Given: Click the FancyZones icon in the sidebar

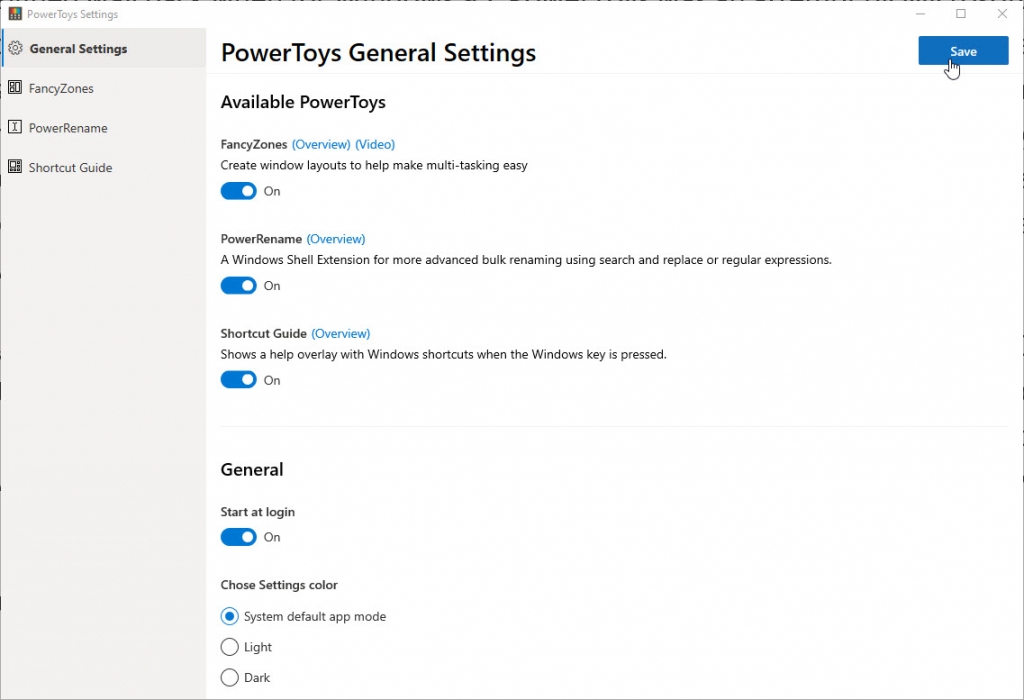Looking at the screenshot, I should point(14,88).
